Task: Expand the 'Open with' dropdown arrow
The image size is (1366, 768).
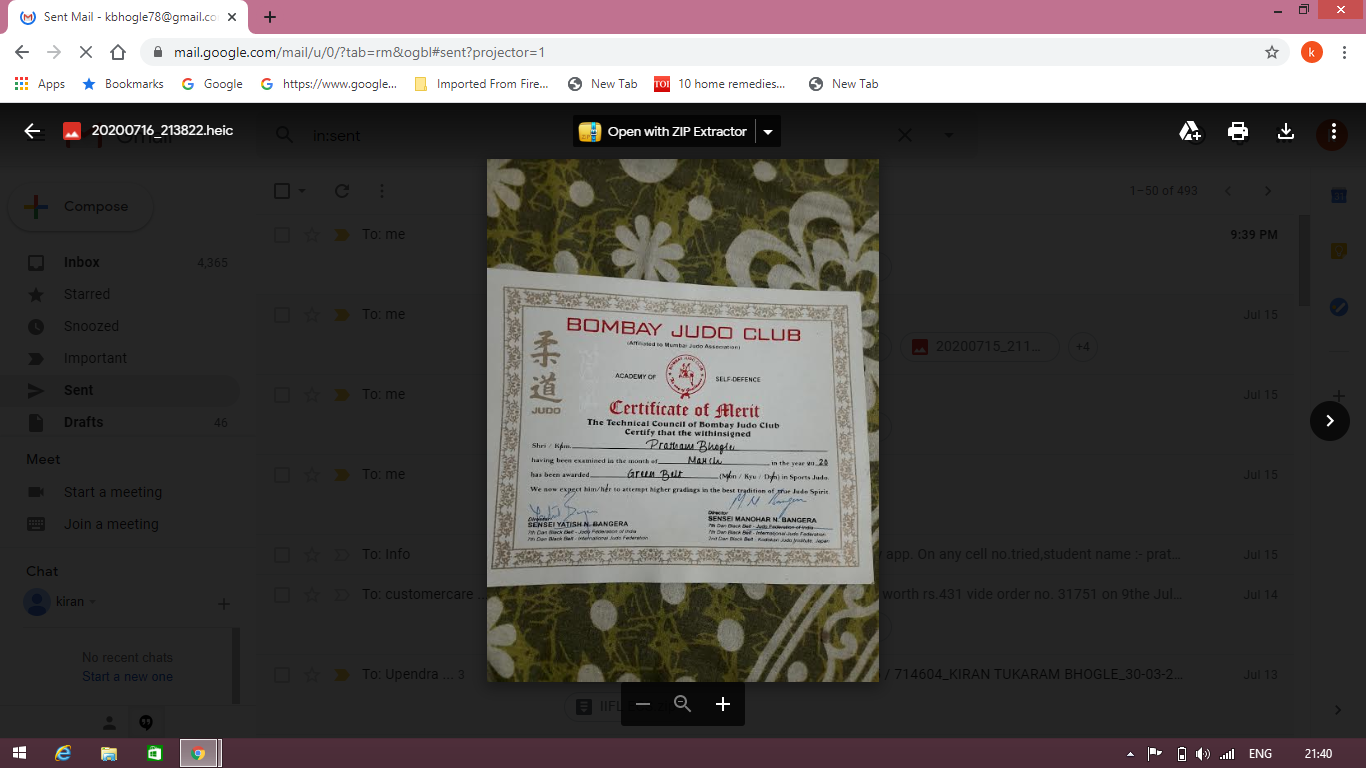Action: (768, 132)
